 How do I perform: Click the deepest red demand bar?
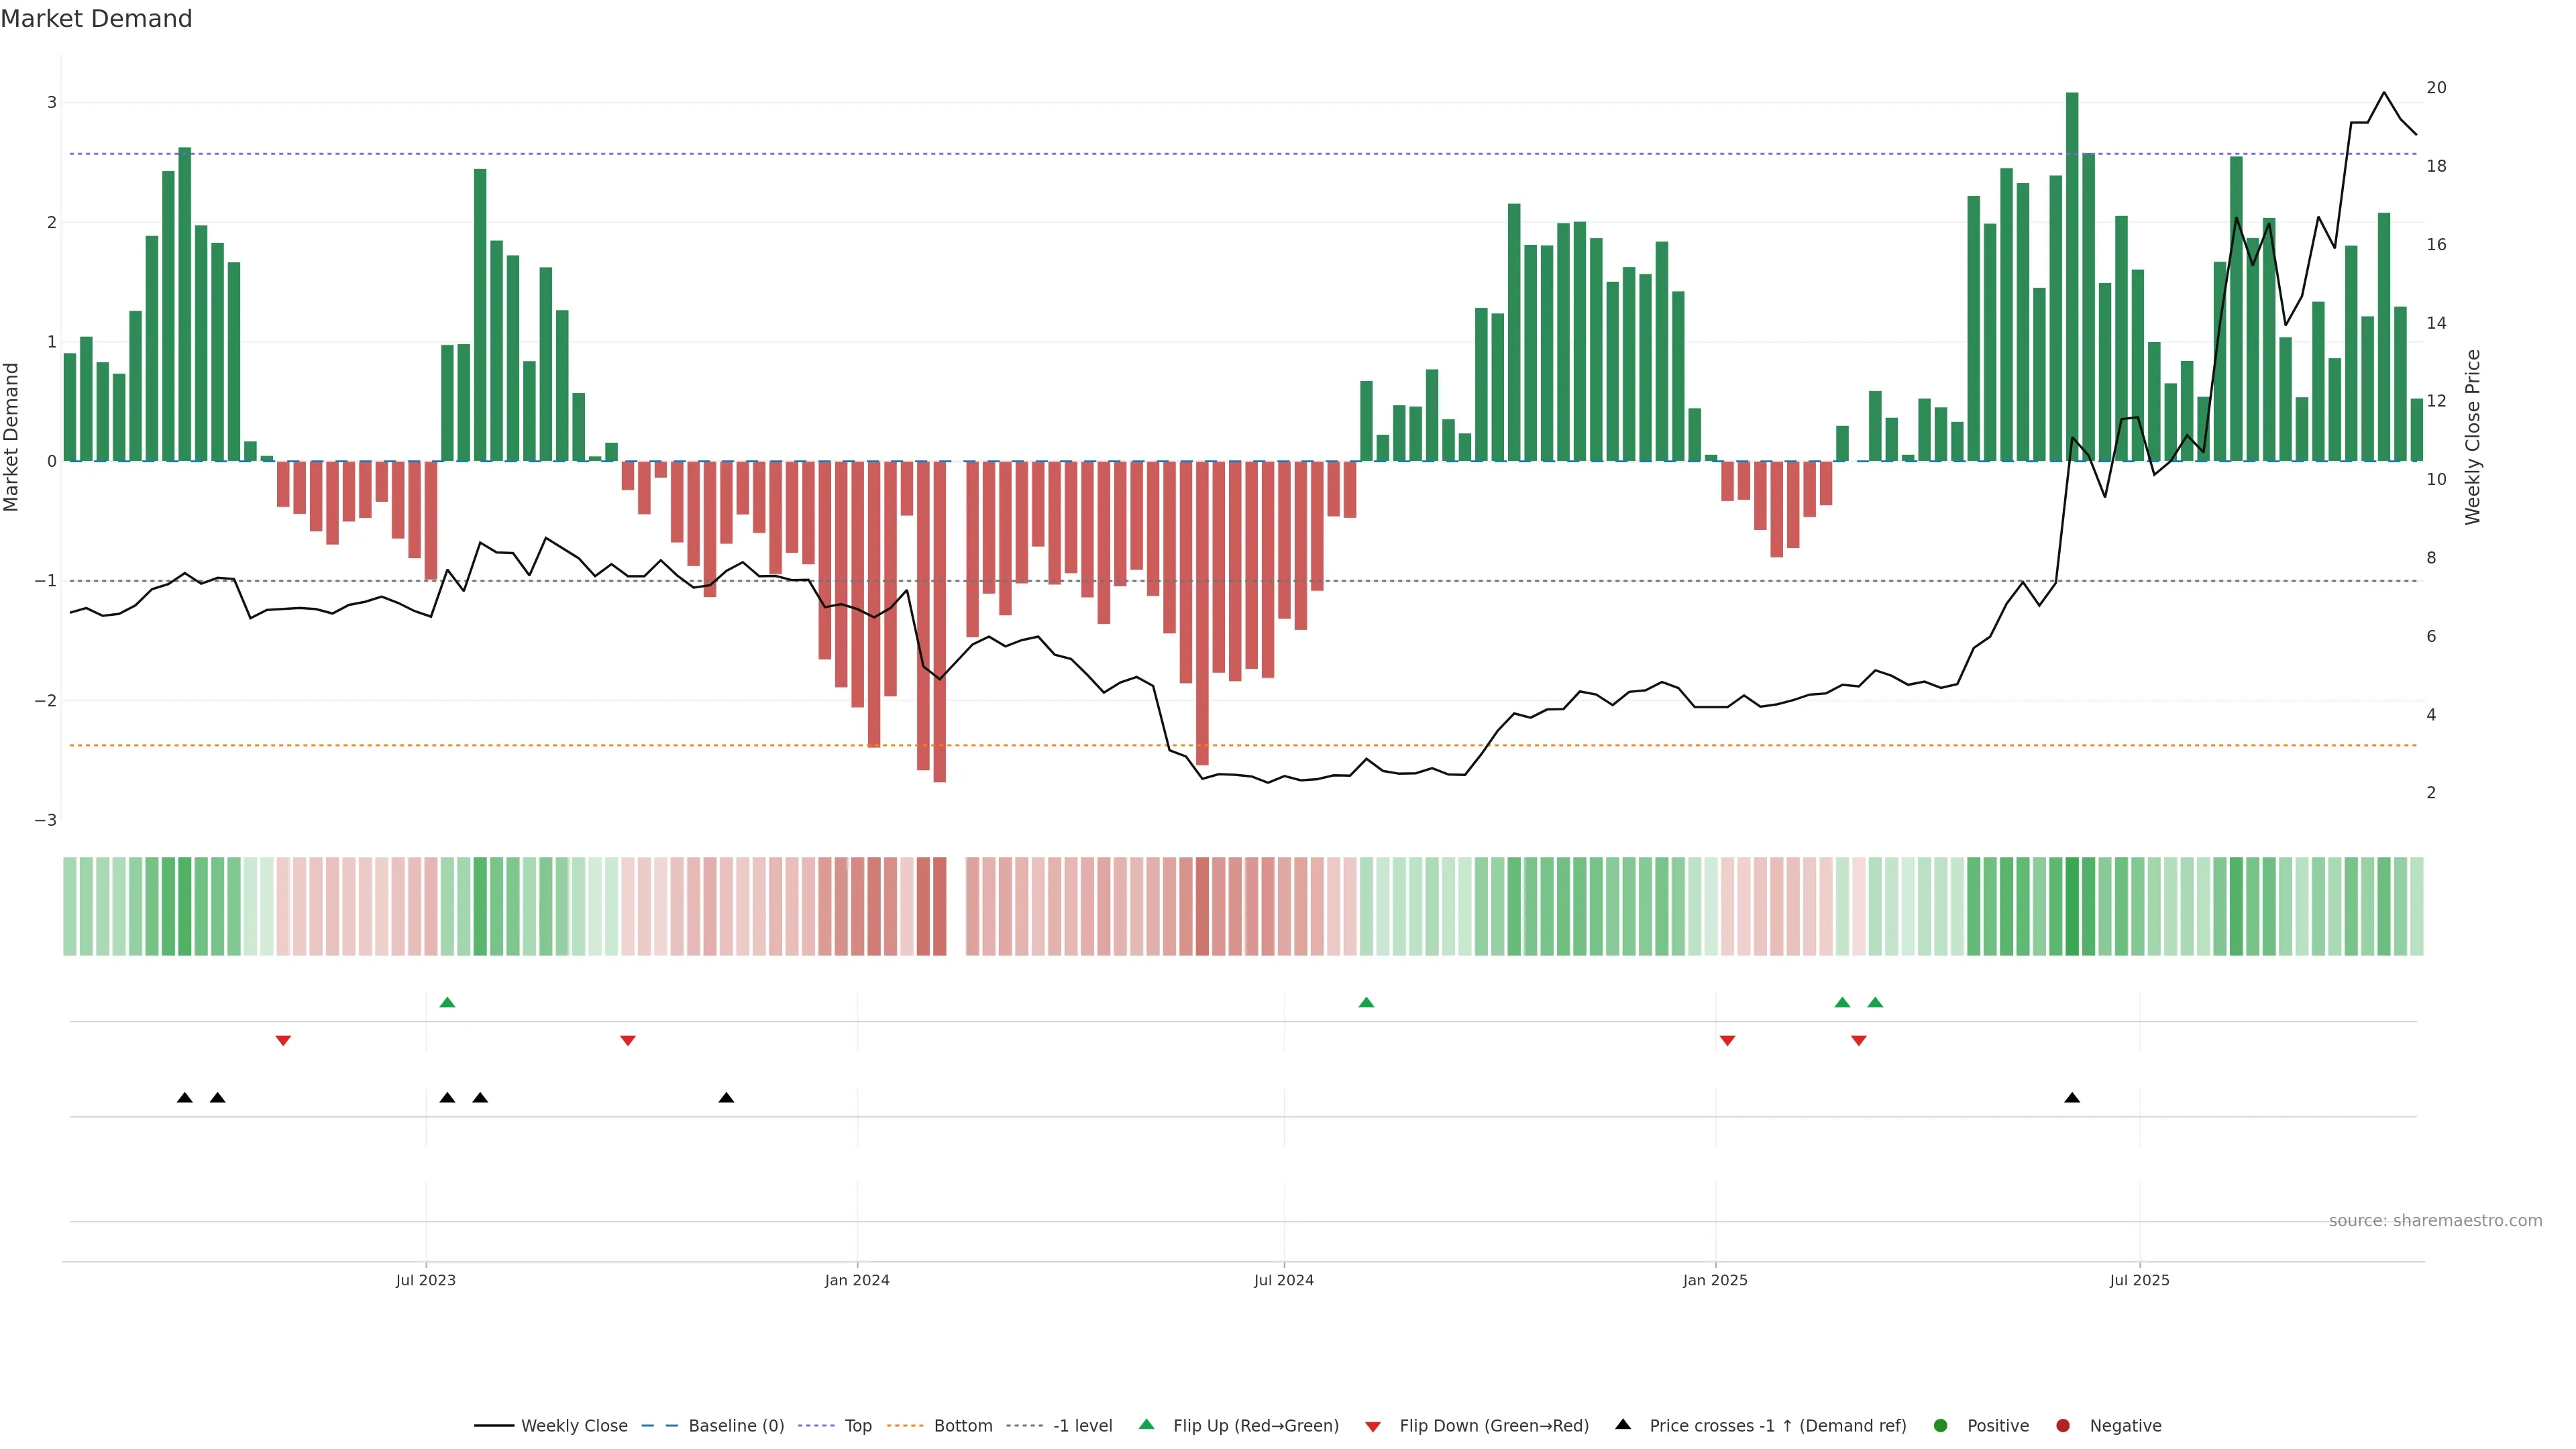[x=939, y=620]
